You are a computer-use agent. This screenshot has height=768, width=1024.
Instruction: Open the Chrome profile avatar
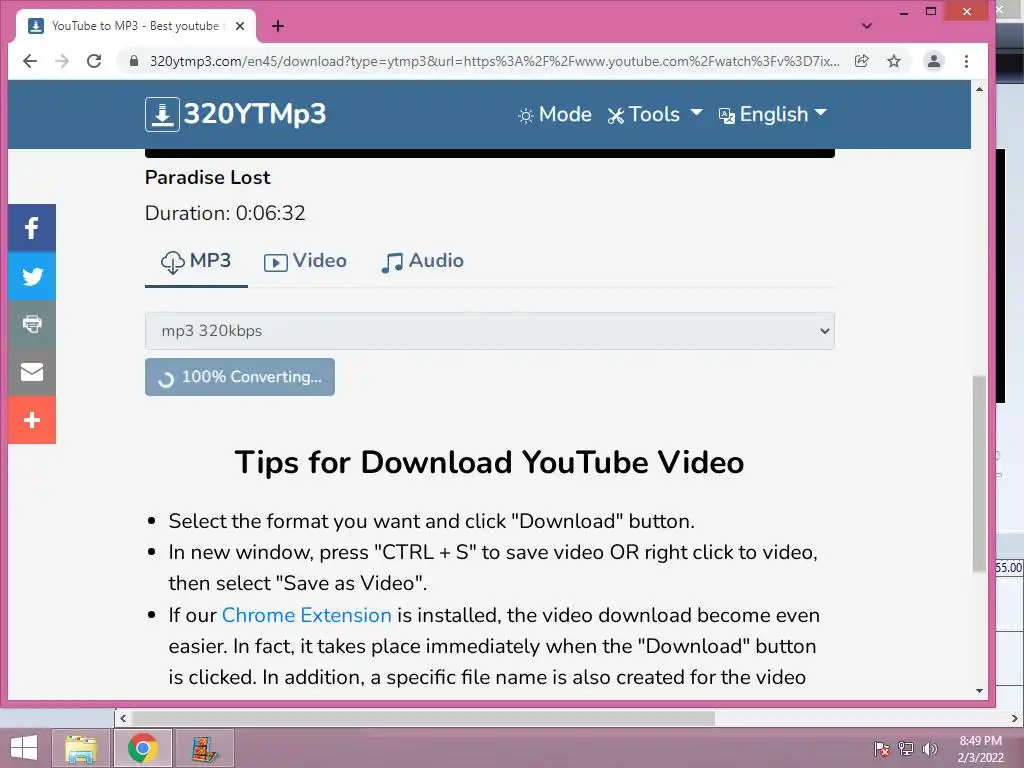pyautogui.click(x=934, y=61)
